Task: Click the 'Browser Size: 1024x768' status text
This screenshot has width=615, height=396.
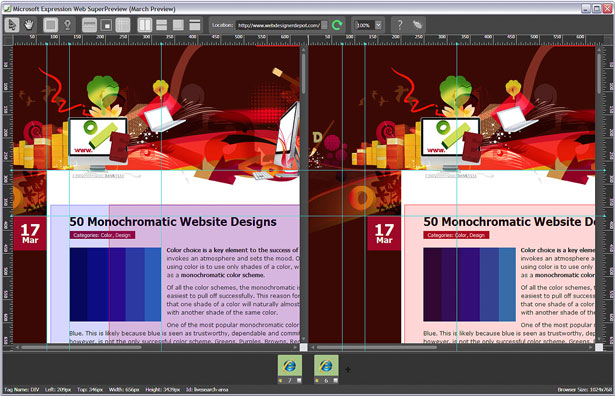Action: pyautogui.click(x=584, y=390)
